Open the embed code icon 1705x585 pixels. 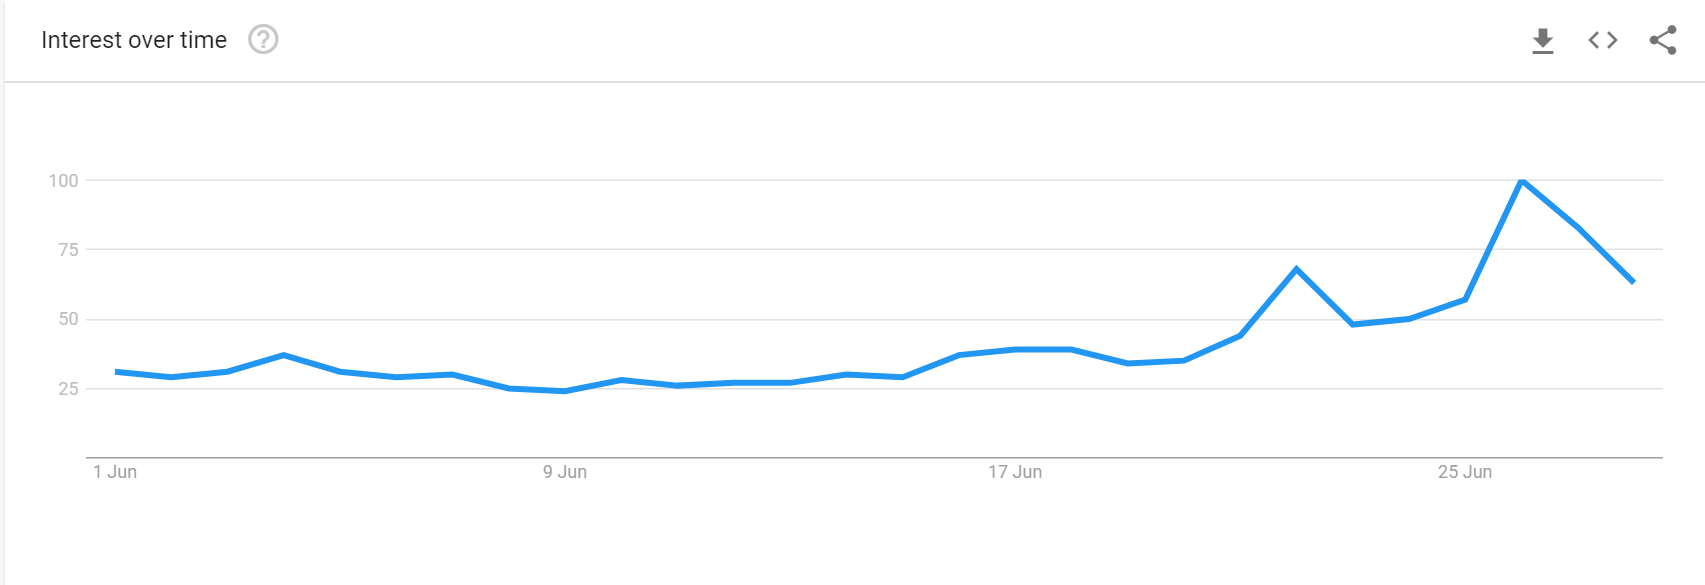pos(1603,40)
